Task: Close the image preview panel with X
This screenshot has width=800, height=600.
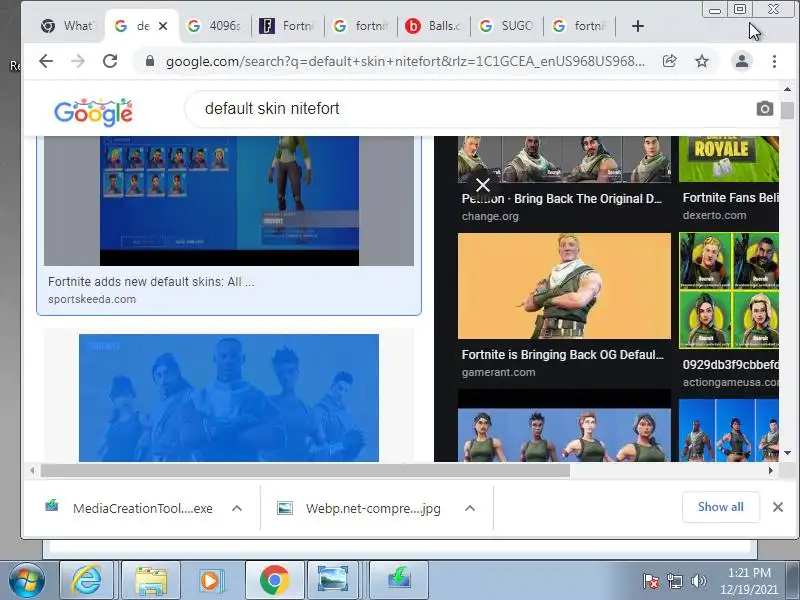Action: pyautogui.click(x=483, y=185)
